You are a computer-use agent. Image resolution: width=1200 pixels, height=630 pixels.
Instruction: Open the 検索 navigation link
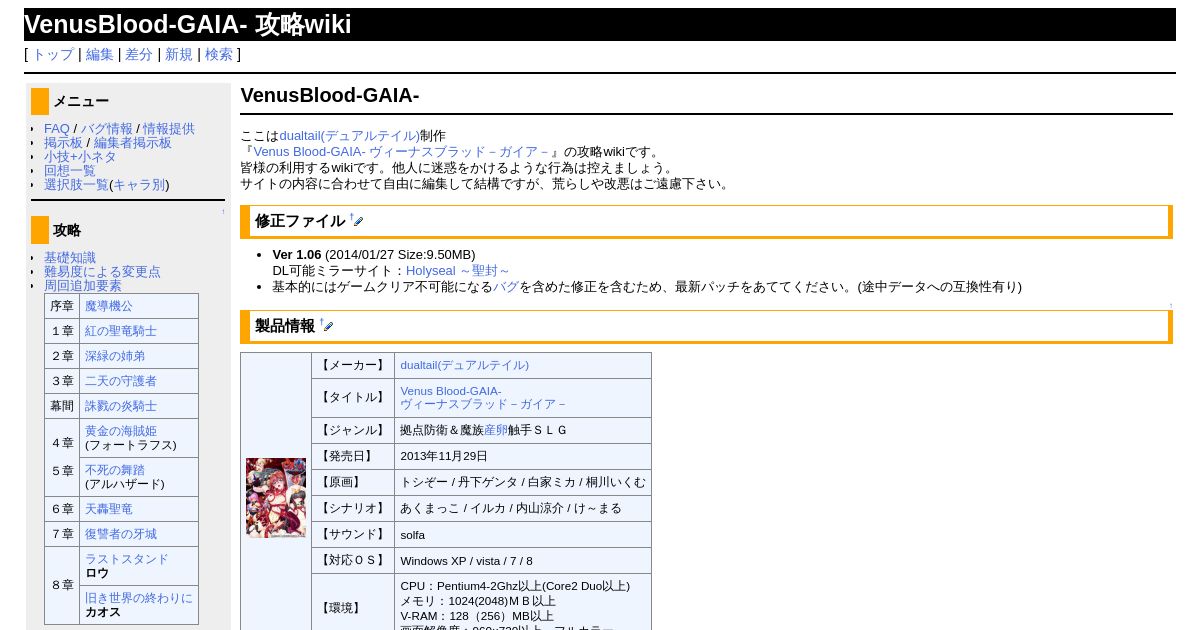tap(219, 55)
